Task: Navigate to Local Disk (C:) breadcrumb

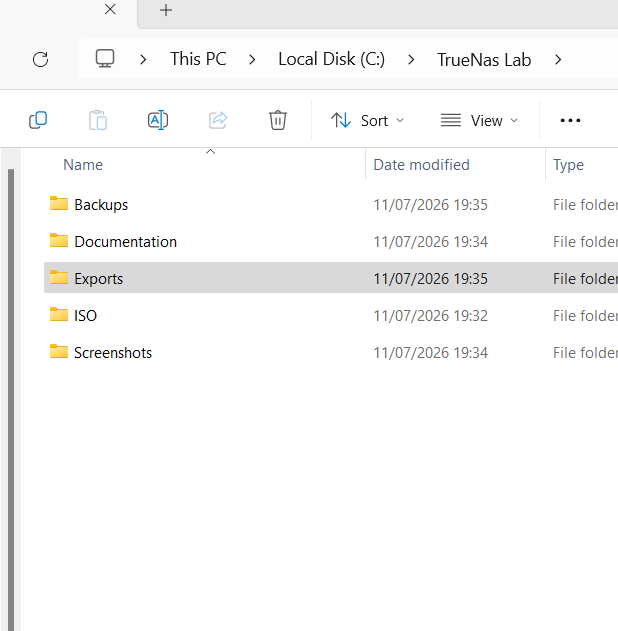Action: [332, 59]
